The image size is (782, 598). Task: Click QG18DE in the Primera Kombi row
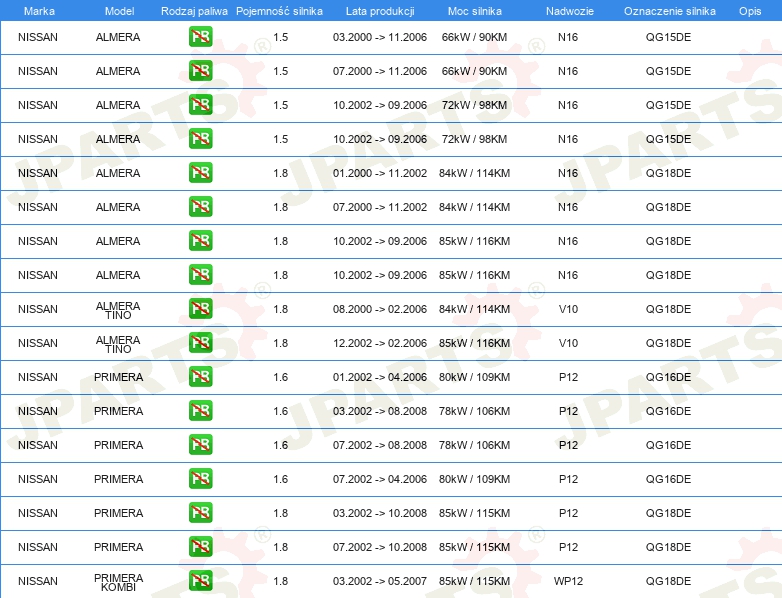click(x=668, y=581)
